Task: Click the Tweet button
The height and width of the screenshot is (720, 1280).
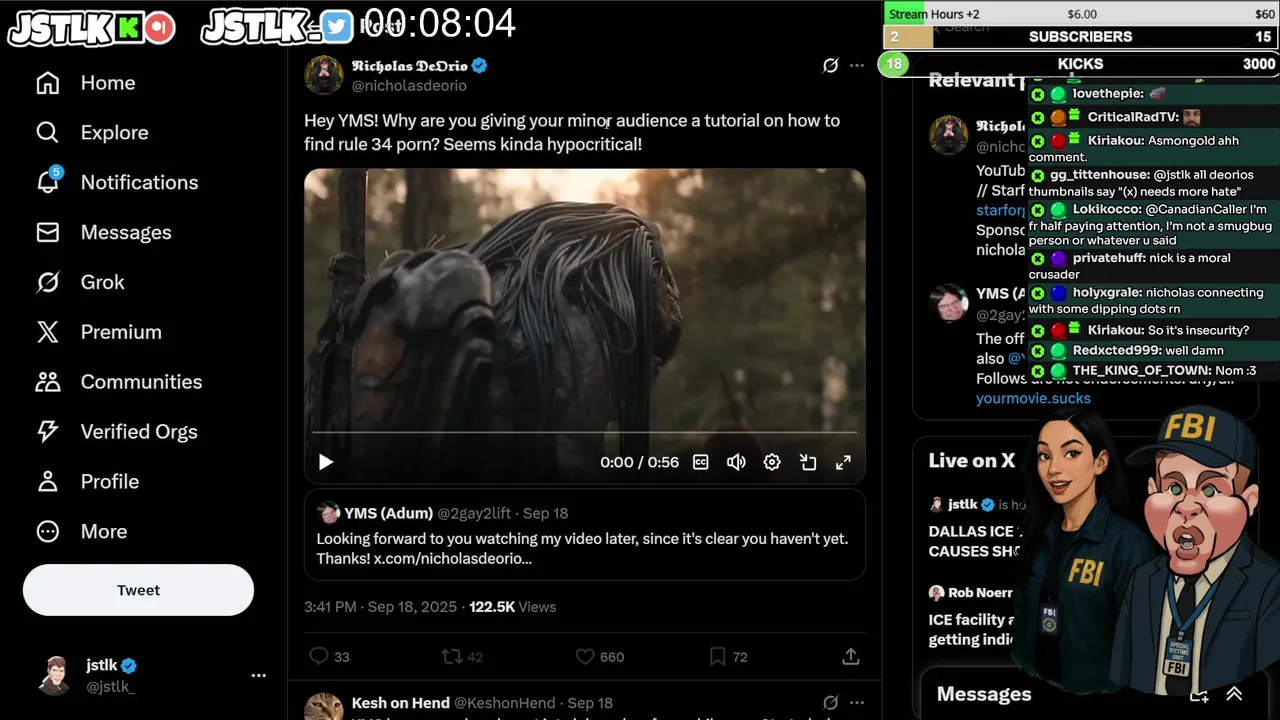Action: pyautogui.click(x=138, y=590)
